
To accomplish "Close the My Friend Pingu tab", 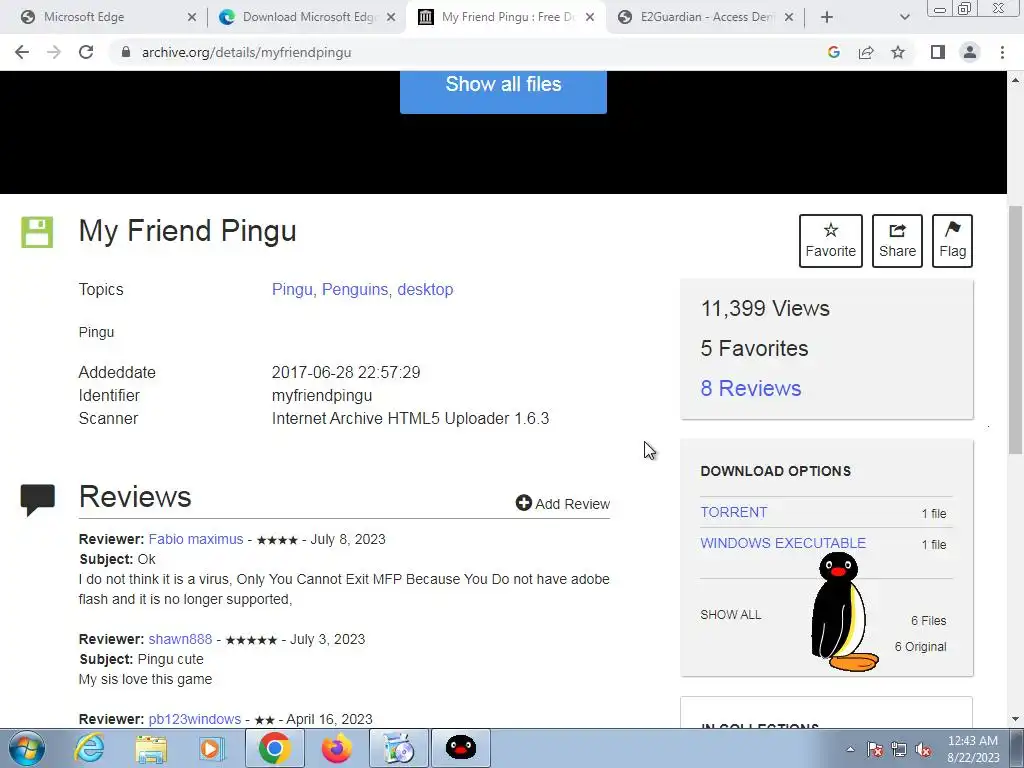I will click(590, 17).
